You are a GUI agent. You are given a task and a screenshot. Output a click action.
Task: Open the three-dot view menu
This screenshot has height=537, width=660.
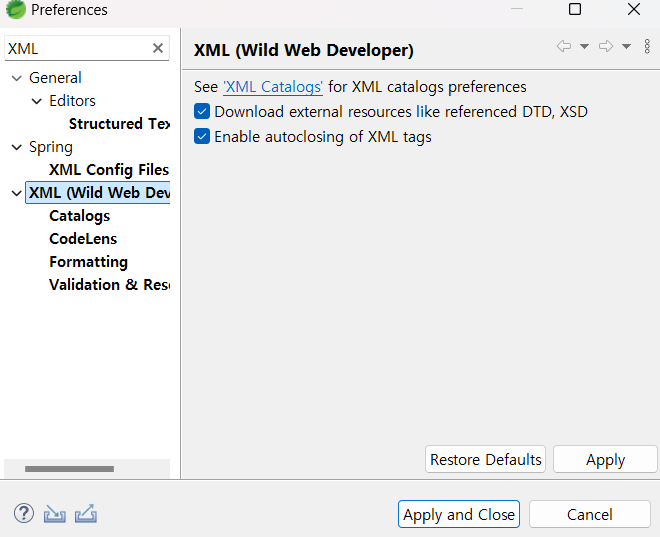[x=647, y=46]
